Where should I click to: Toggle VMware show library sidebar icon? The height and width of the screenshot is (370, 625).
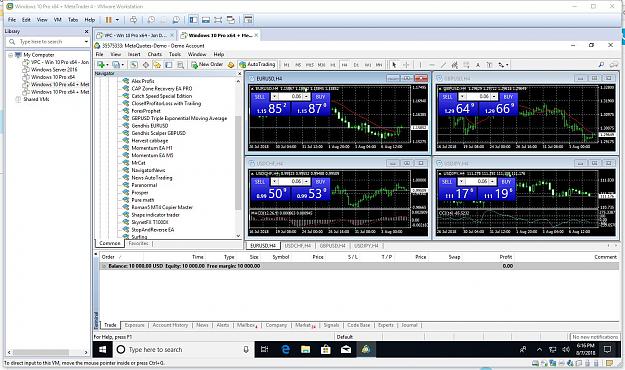coord(193,20)
